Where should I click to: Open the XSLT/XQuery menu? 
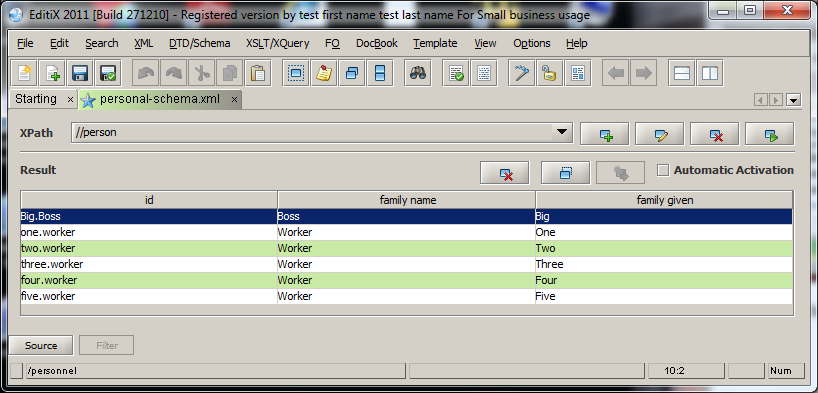pos(278,43)
